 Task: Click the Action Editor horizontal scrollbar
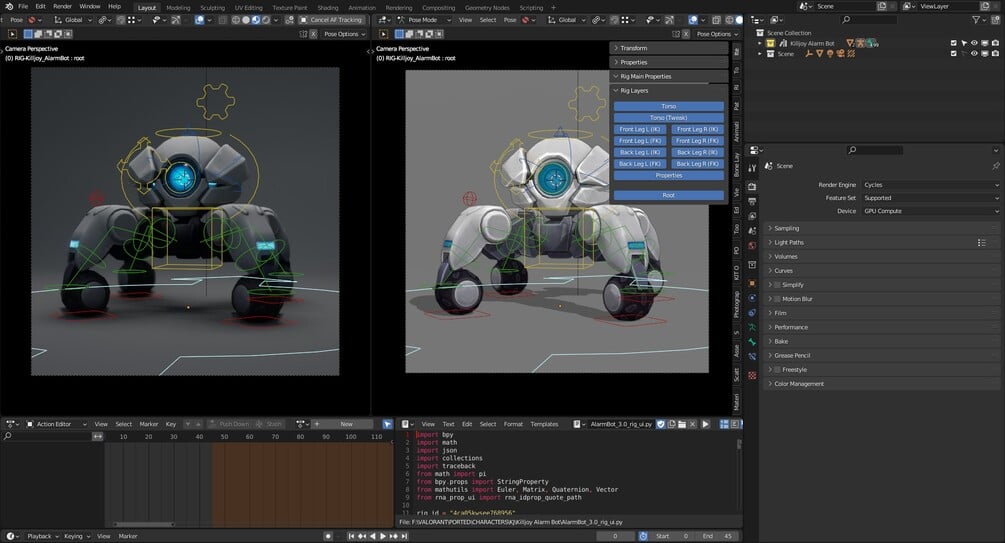pyautogui.click(x=144, y=524)
